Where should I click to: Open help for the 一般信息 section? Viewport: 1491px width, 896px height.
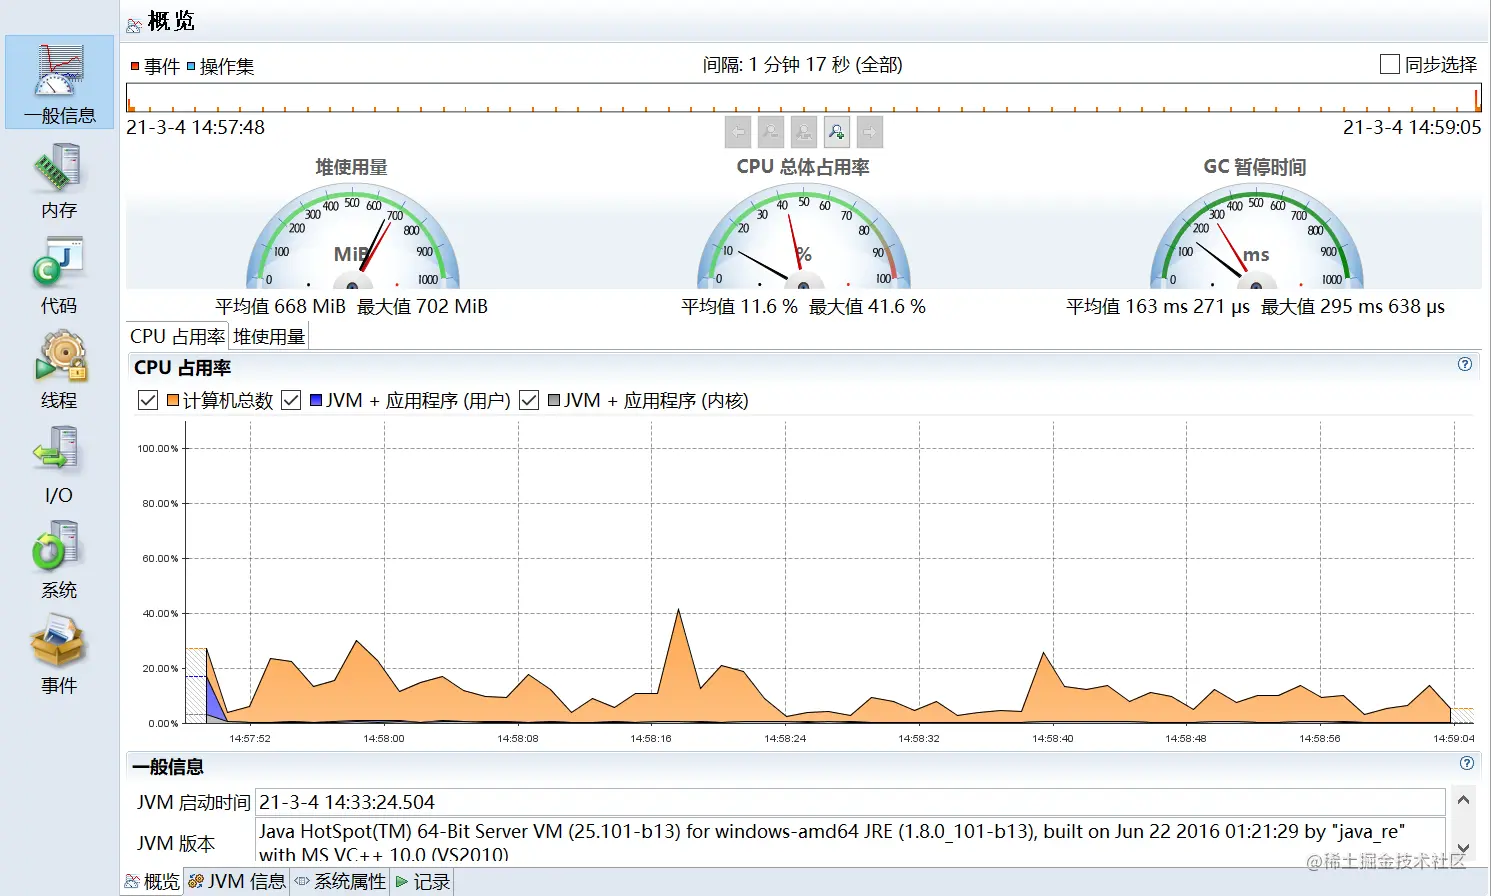click(1467, 763)
